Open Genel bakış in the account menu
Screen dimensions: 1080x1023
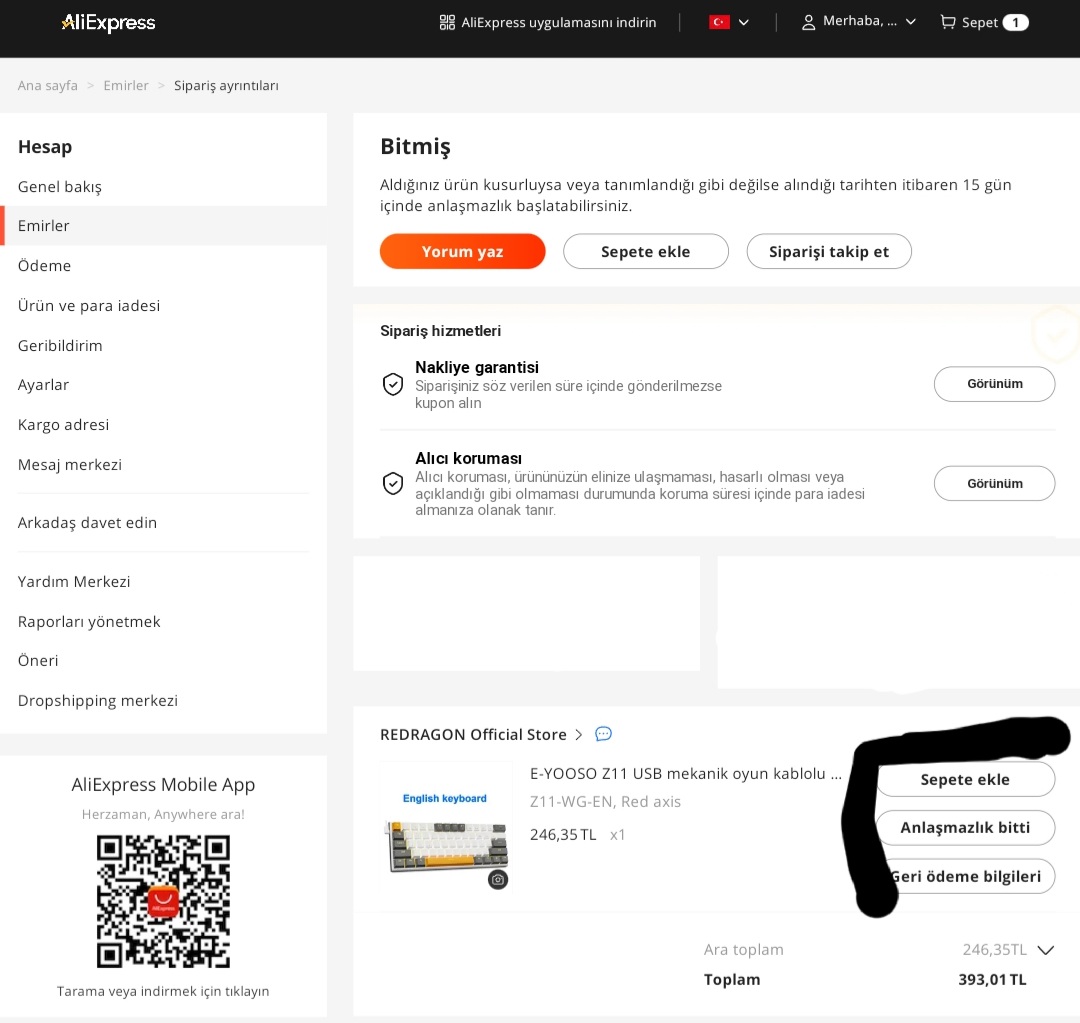[60, 187]
